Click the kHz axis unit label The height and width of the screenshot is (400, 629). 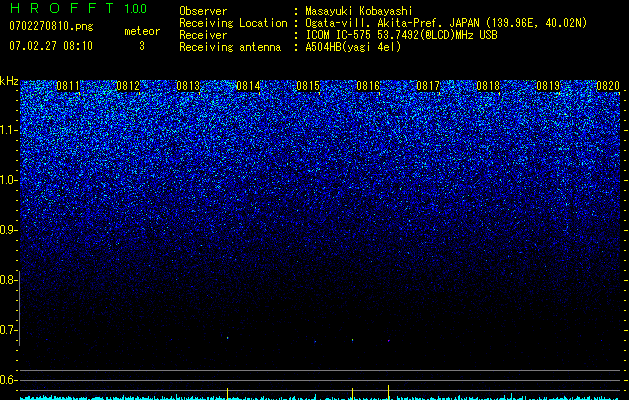tap(9, 81)
